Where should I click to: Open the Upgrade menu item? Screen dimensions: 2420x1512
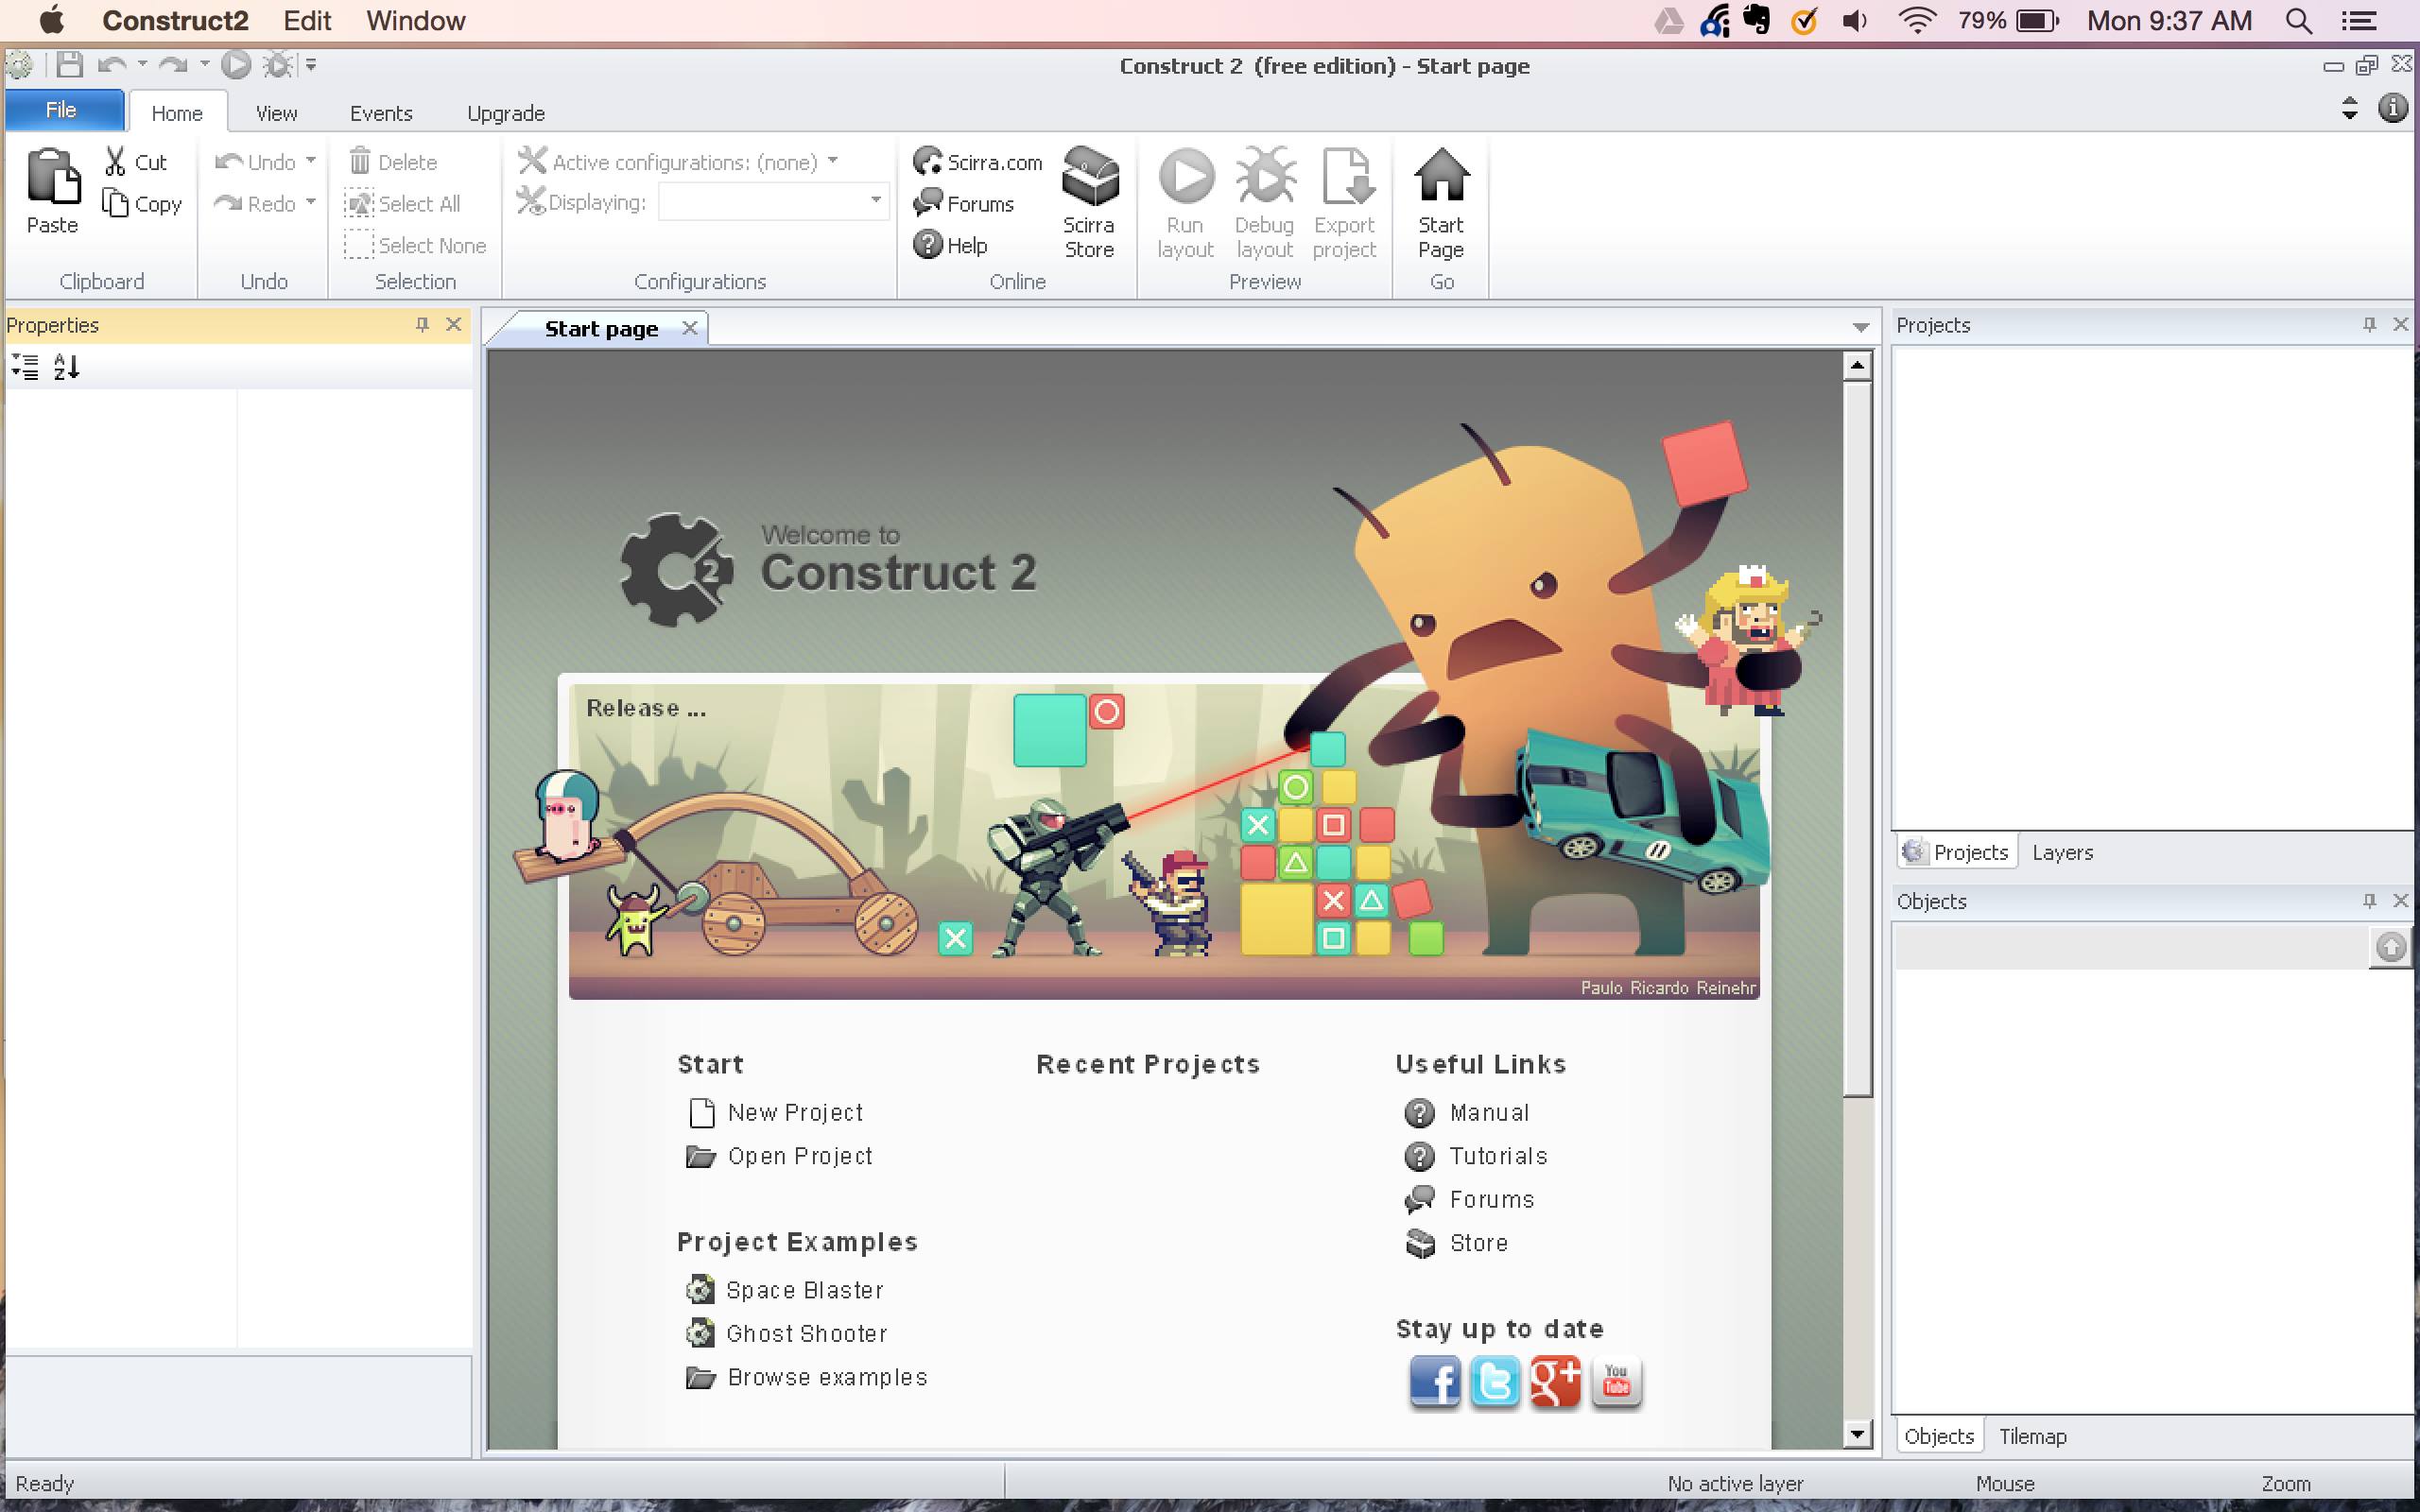pyautogui.click(x=505, y=112)
